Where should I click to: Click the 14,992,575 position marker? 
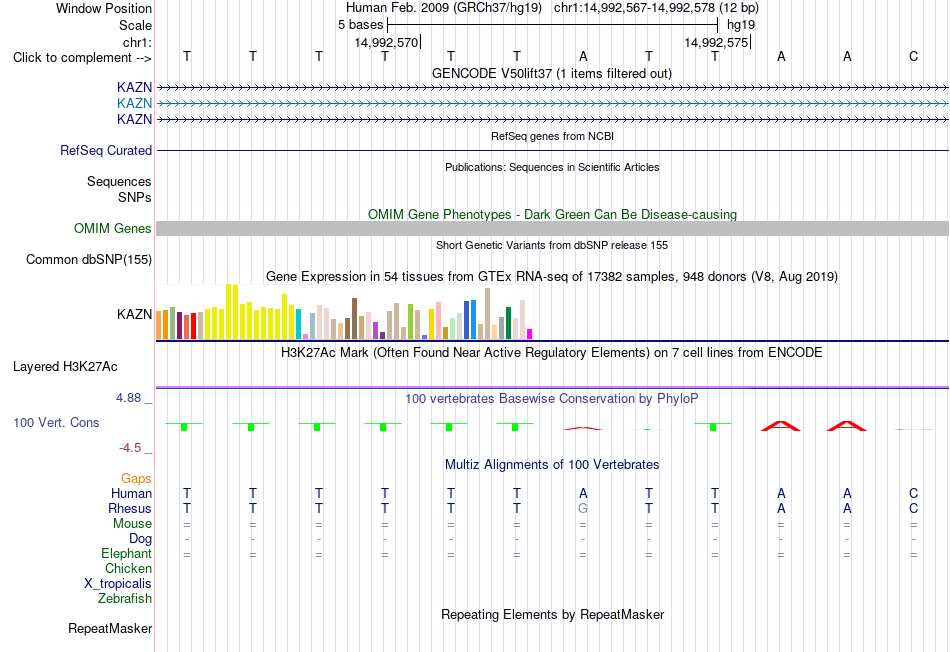[717, 42]
